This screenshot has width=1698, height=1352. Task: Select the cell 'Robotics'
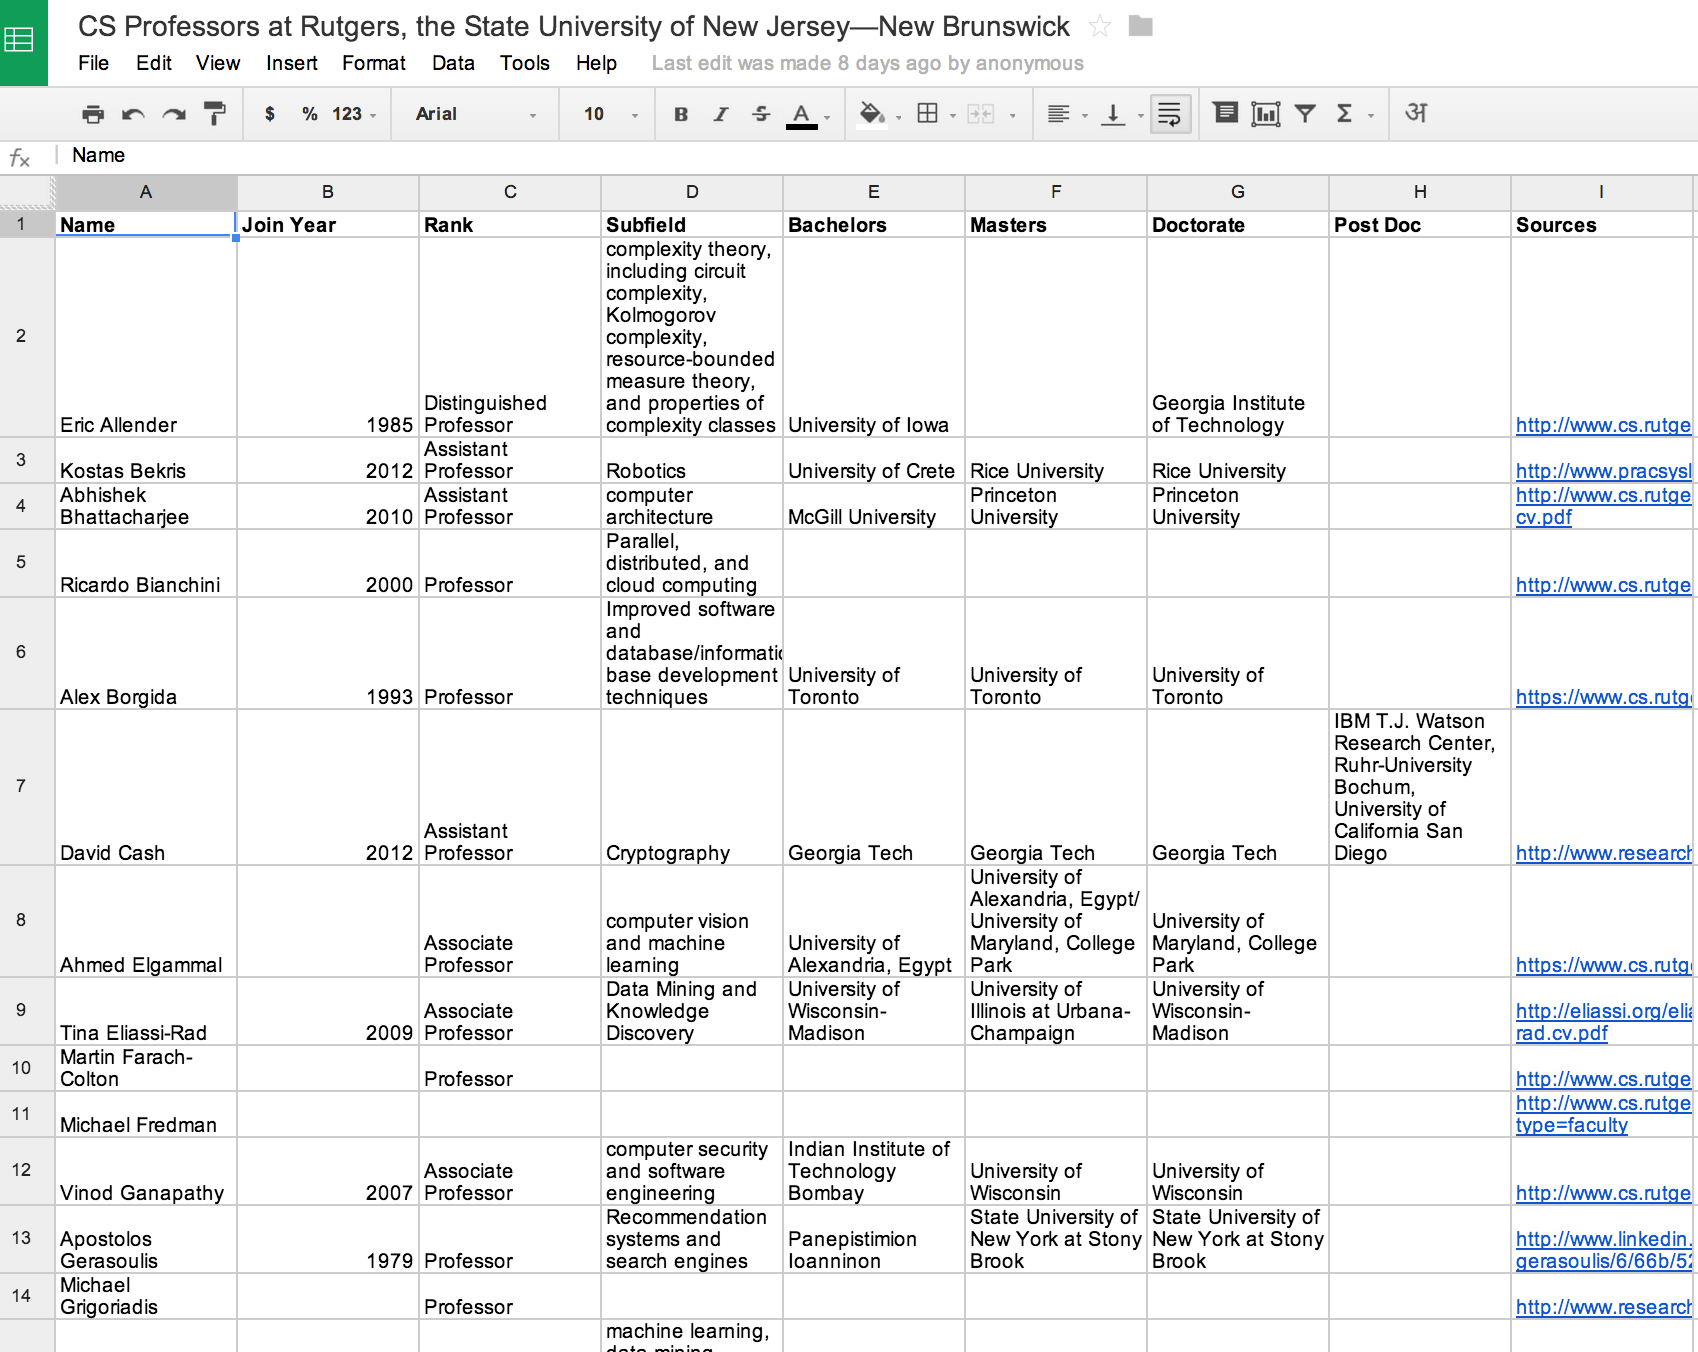point(692,461)
